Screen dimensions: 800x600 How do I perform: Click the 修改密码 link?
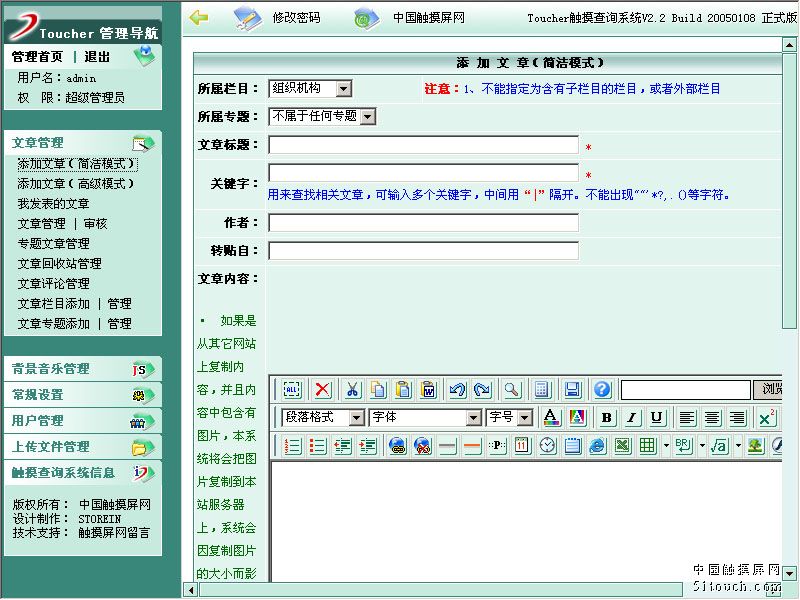(x=298, y=18)
